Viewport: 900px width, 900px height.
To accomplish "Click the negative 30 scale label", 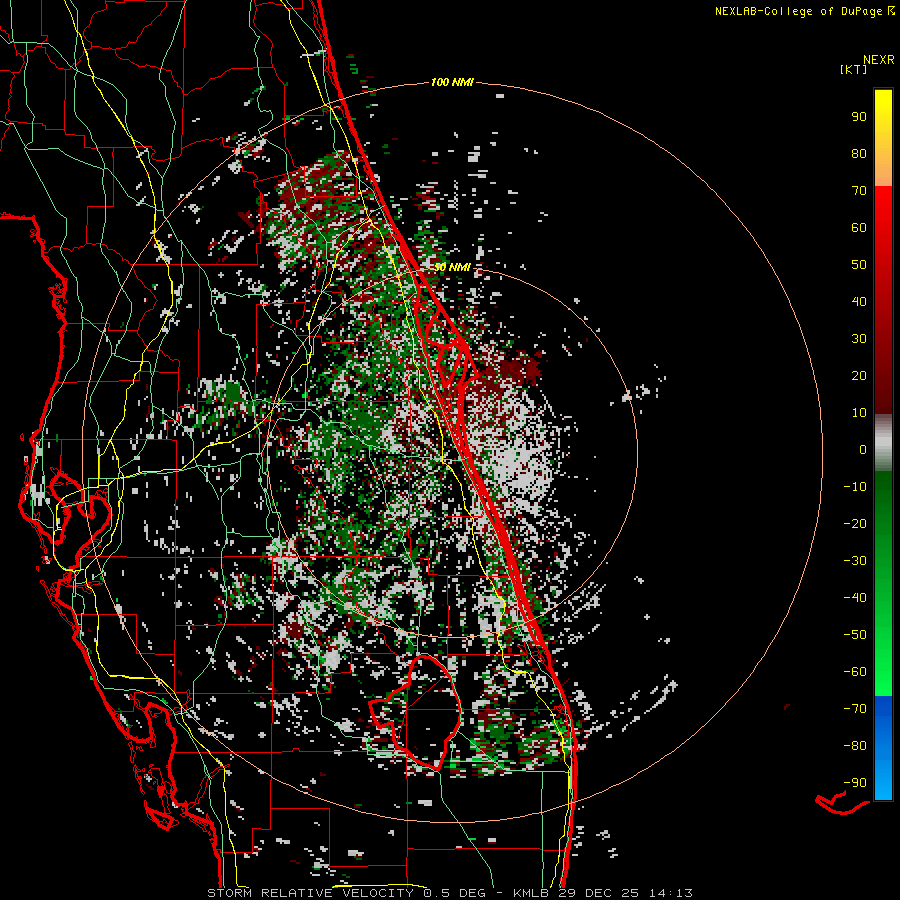I will (x=855, y=560).
